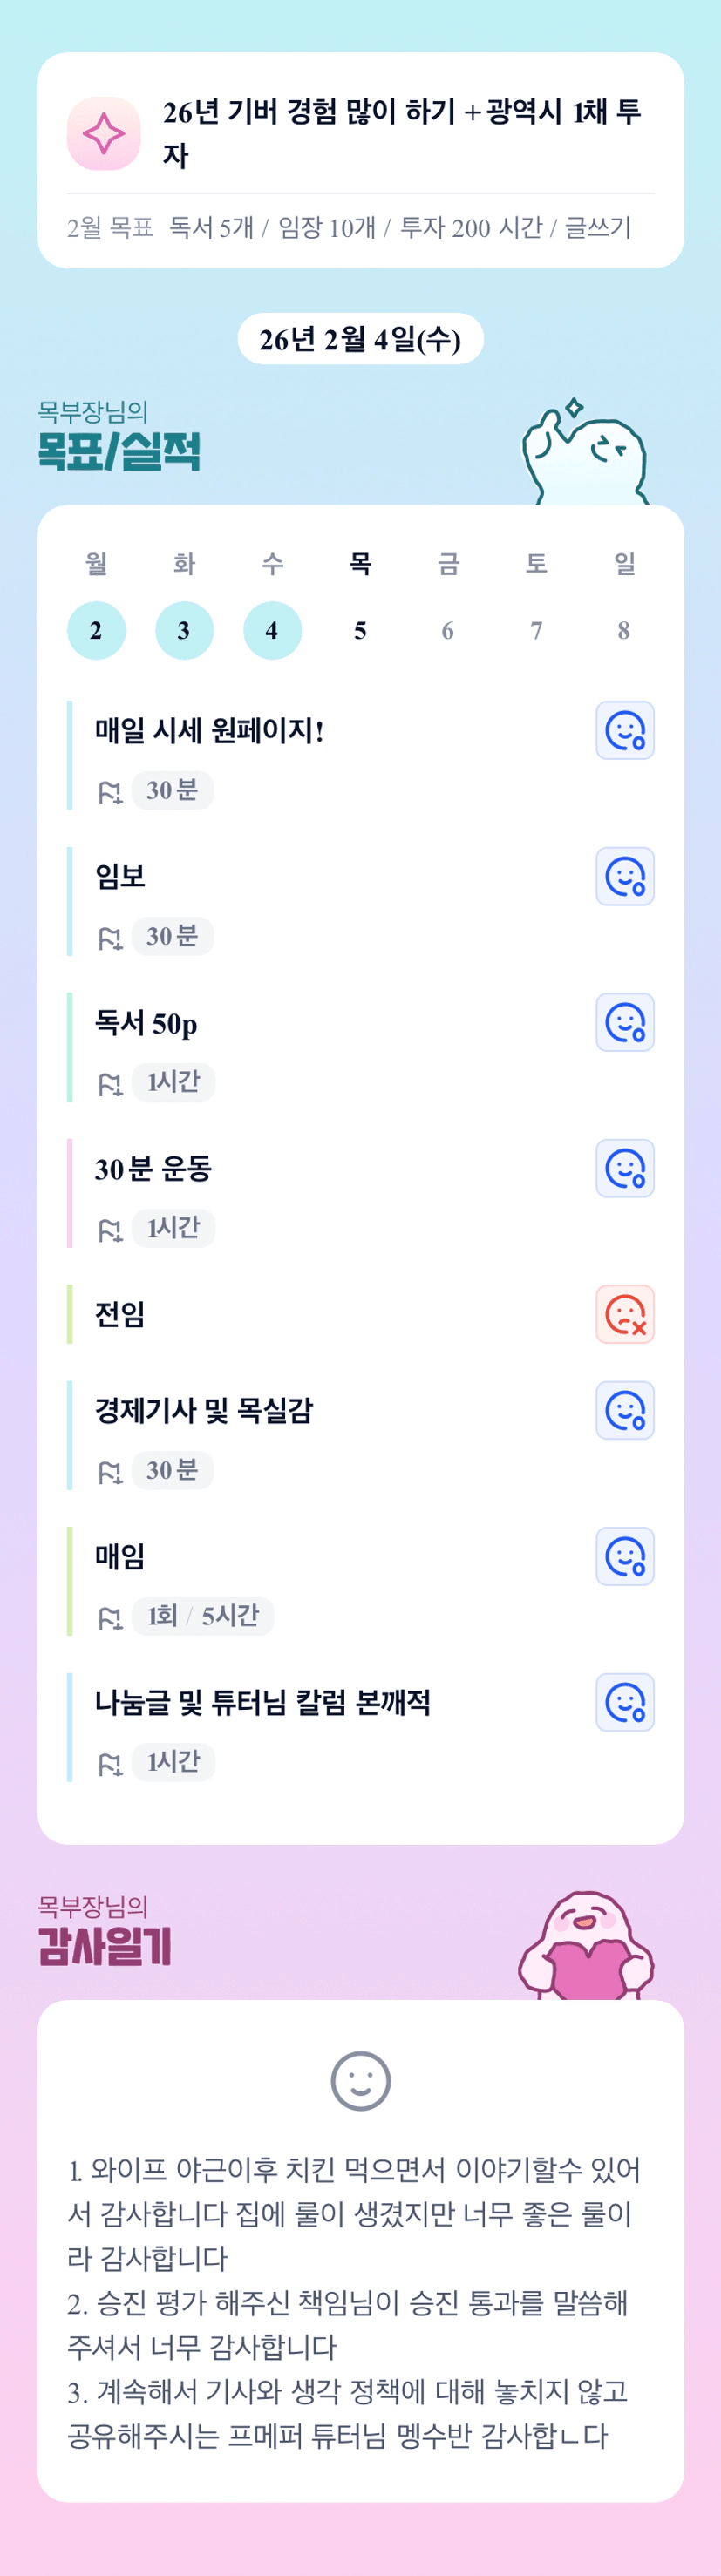Click smiley status icon for 임보
Viewport: 721px width, 2576px height.
pos(625,876)
